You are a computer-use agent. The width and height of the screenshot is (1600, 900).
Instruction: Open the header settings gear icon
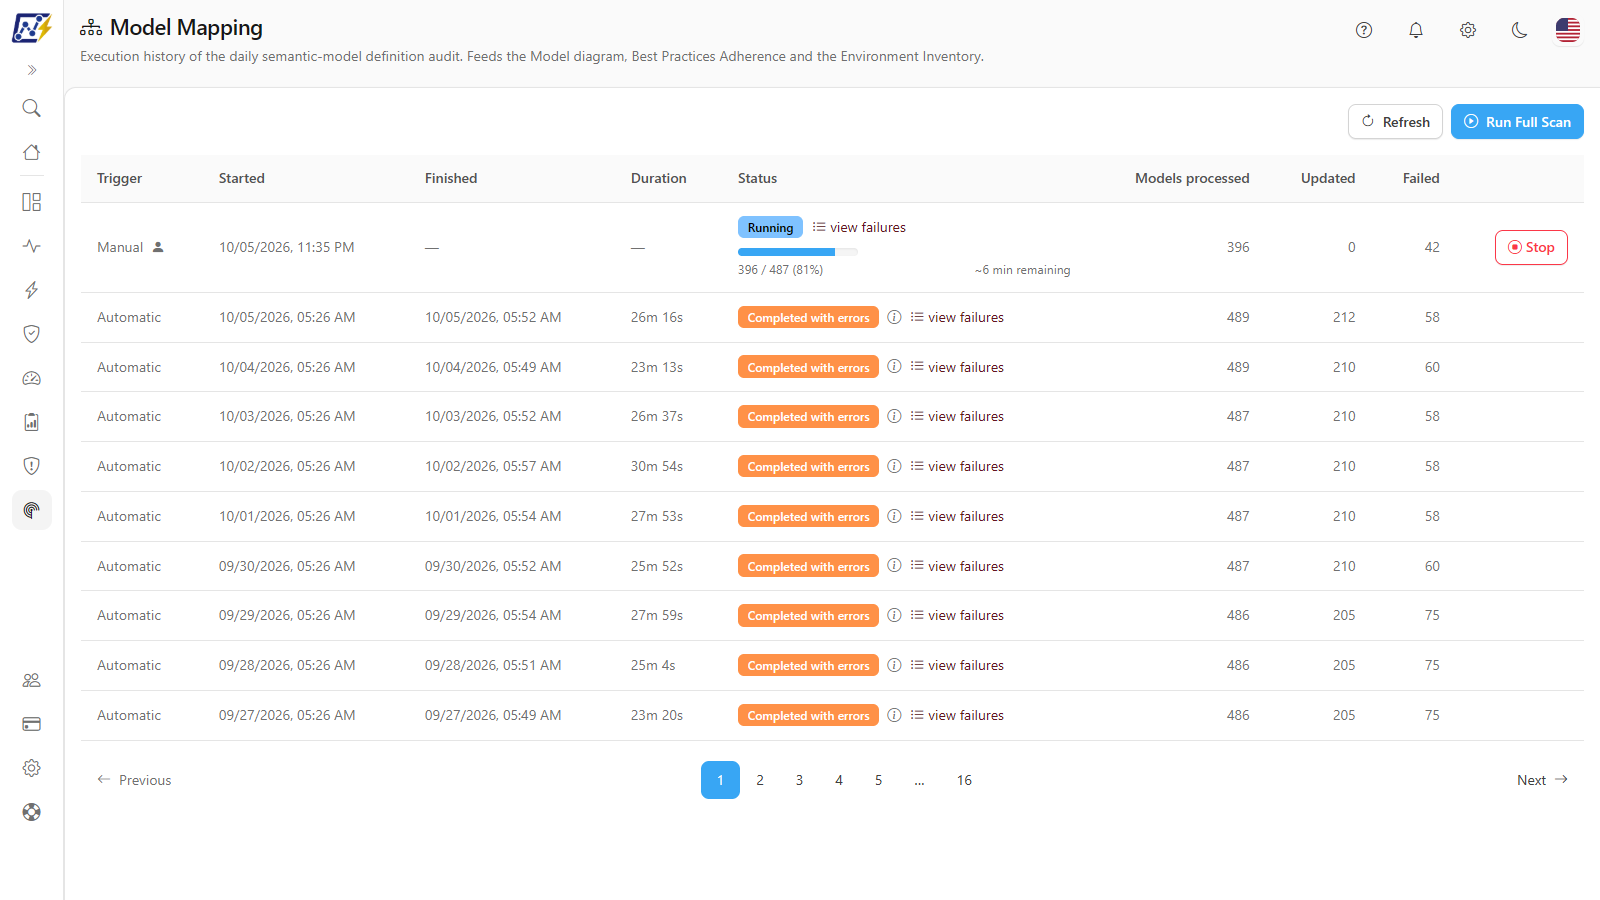point(1468,30)
